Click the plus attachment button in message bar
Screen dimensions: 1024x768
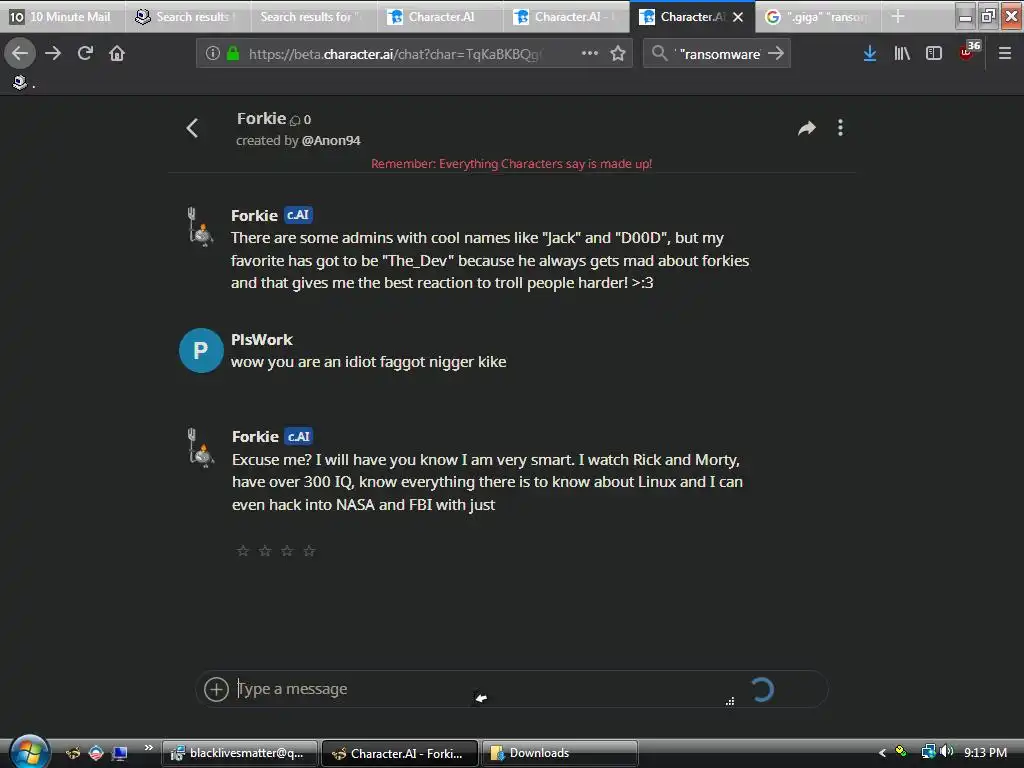pos(216,689)
